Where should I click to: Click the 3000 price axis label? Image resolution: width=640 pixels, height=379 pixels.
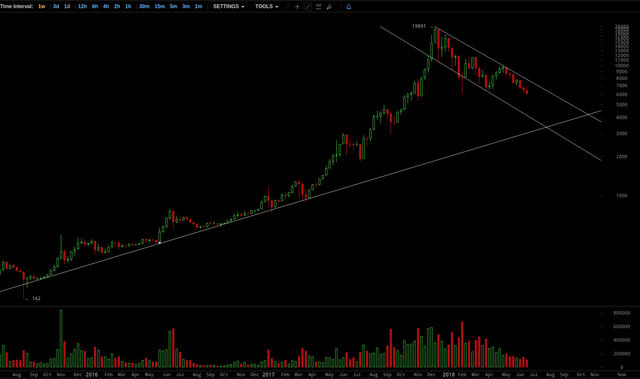click(622, 133)
